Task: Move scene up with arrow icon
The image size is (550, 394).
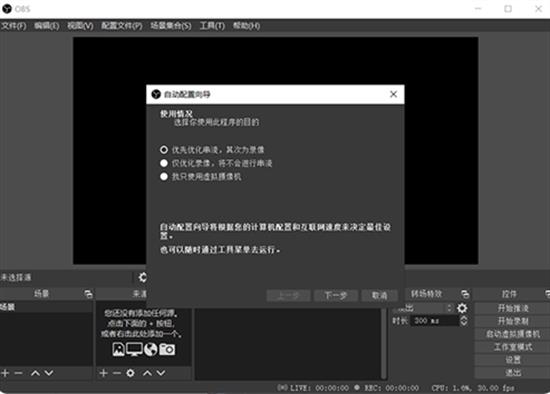Action: pos(35,373)
